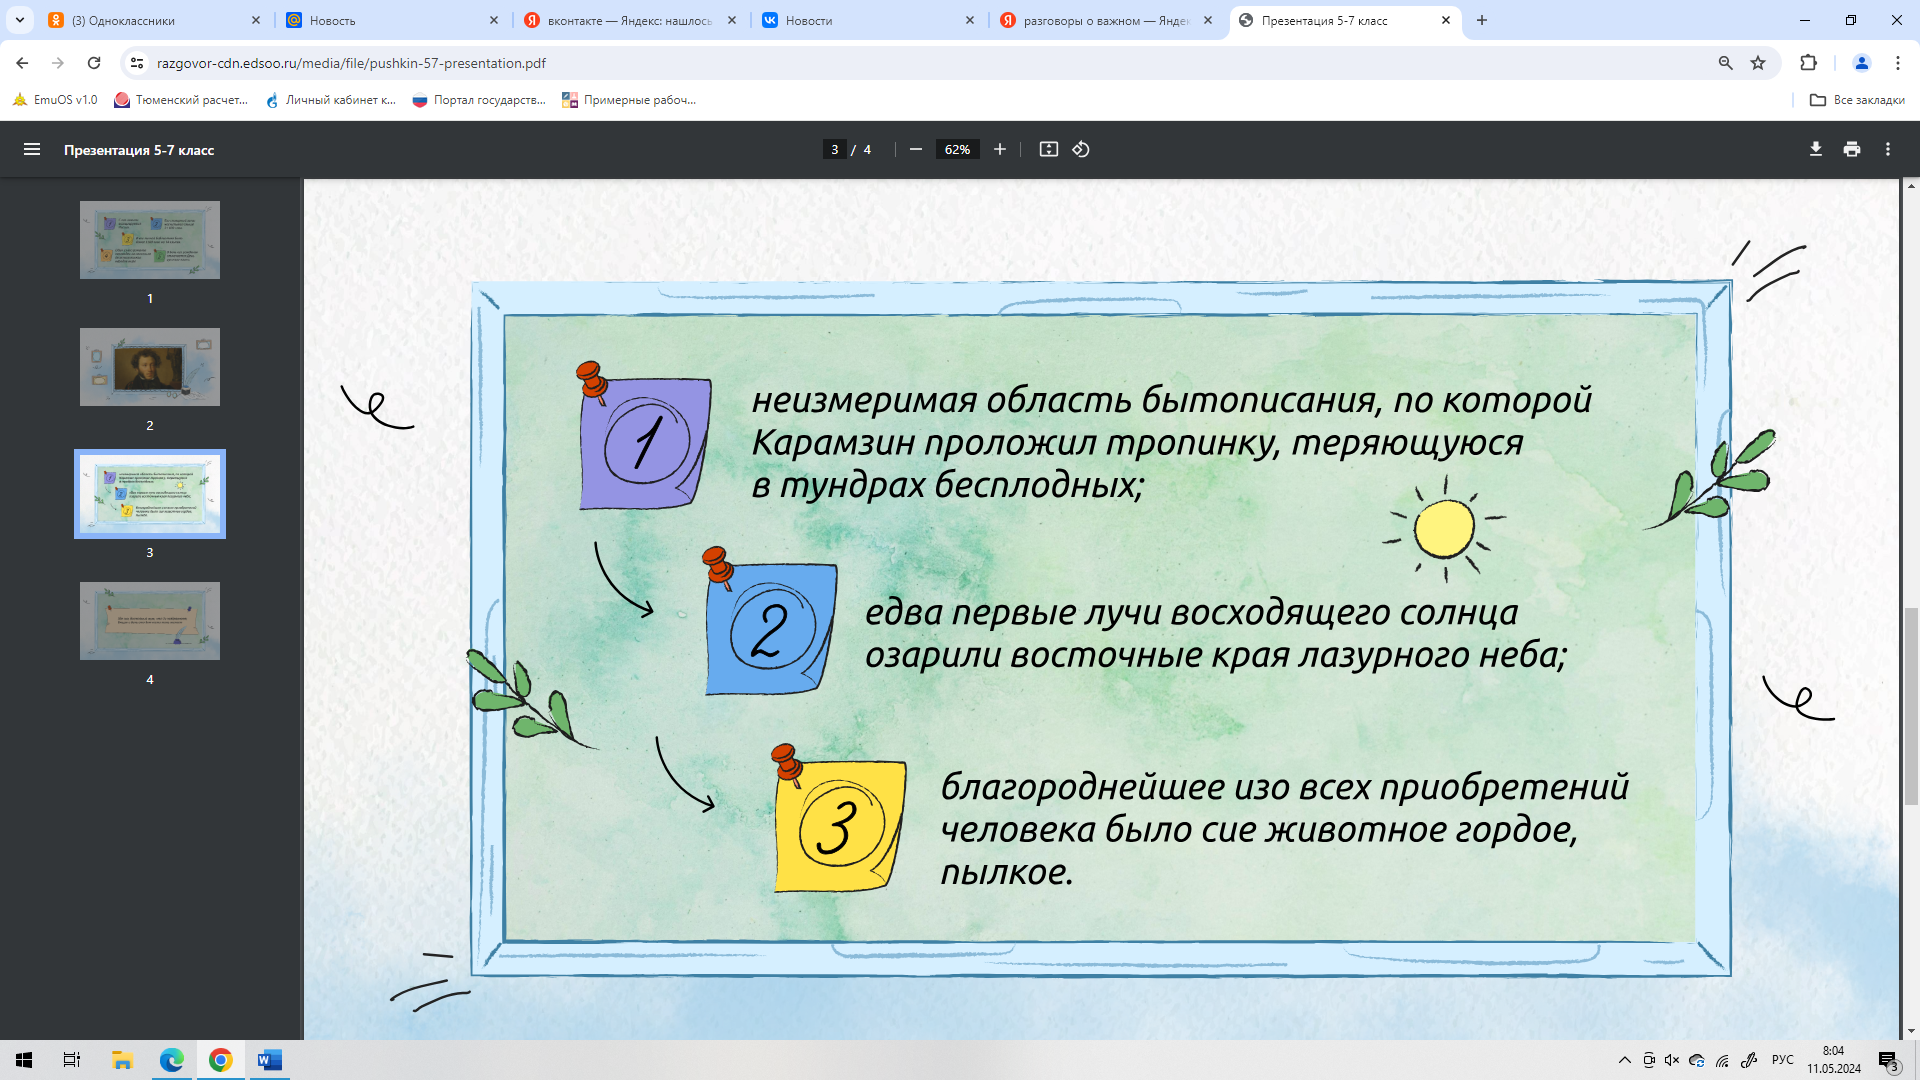Screen dimensions: 1920x1080
Task: Open the Chrome profile icon
Action: point(1861,63)
